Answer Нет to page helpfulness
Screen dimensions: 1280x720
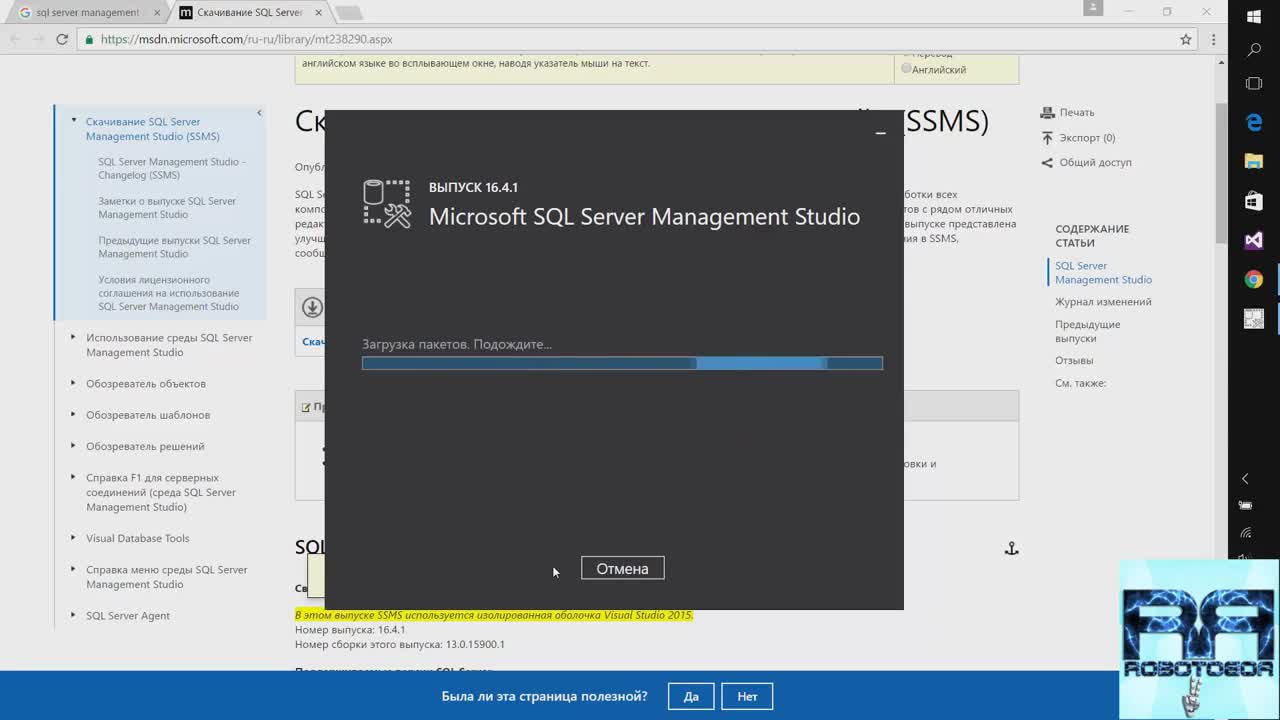(747, 696)
